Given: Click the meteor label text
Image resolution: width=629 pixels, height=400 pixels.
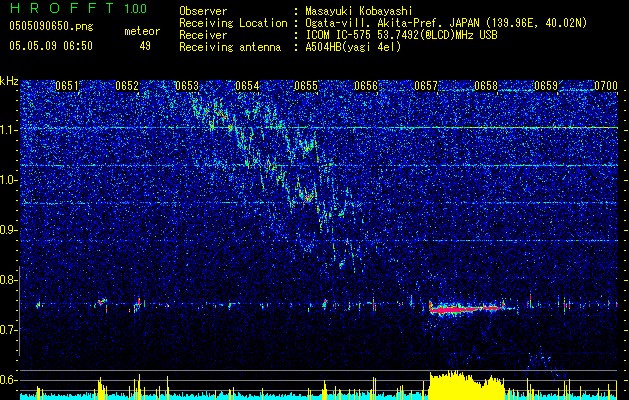Looking at the screenshot, I should point(142,31).
